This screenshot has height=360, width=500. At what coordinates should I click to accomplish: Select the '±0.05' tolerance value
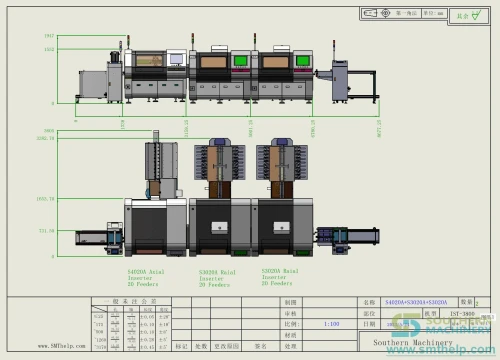(147, 317)
